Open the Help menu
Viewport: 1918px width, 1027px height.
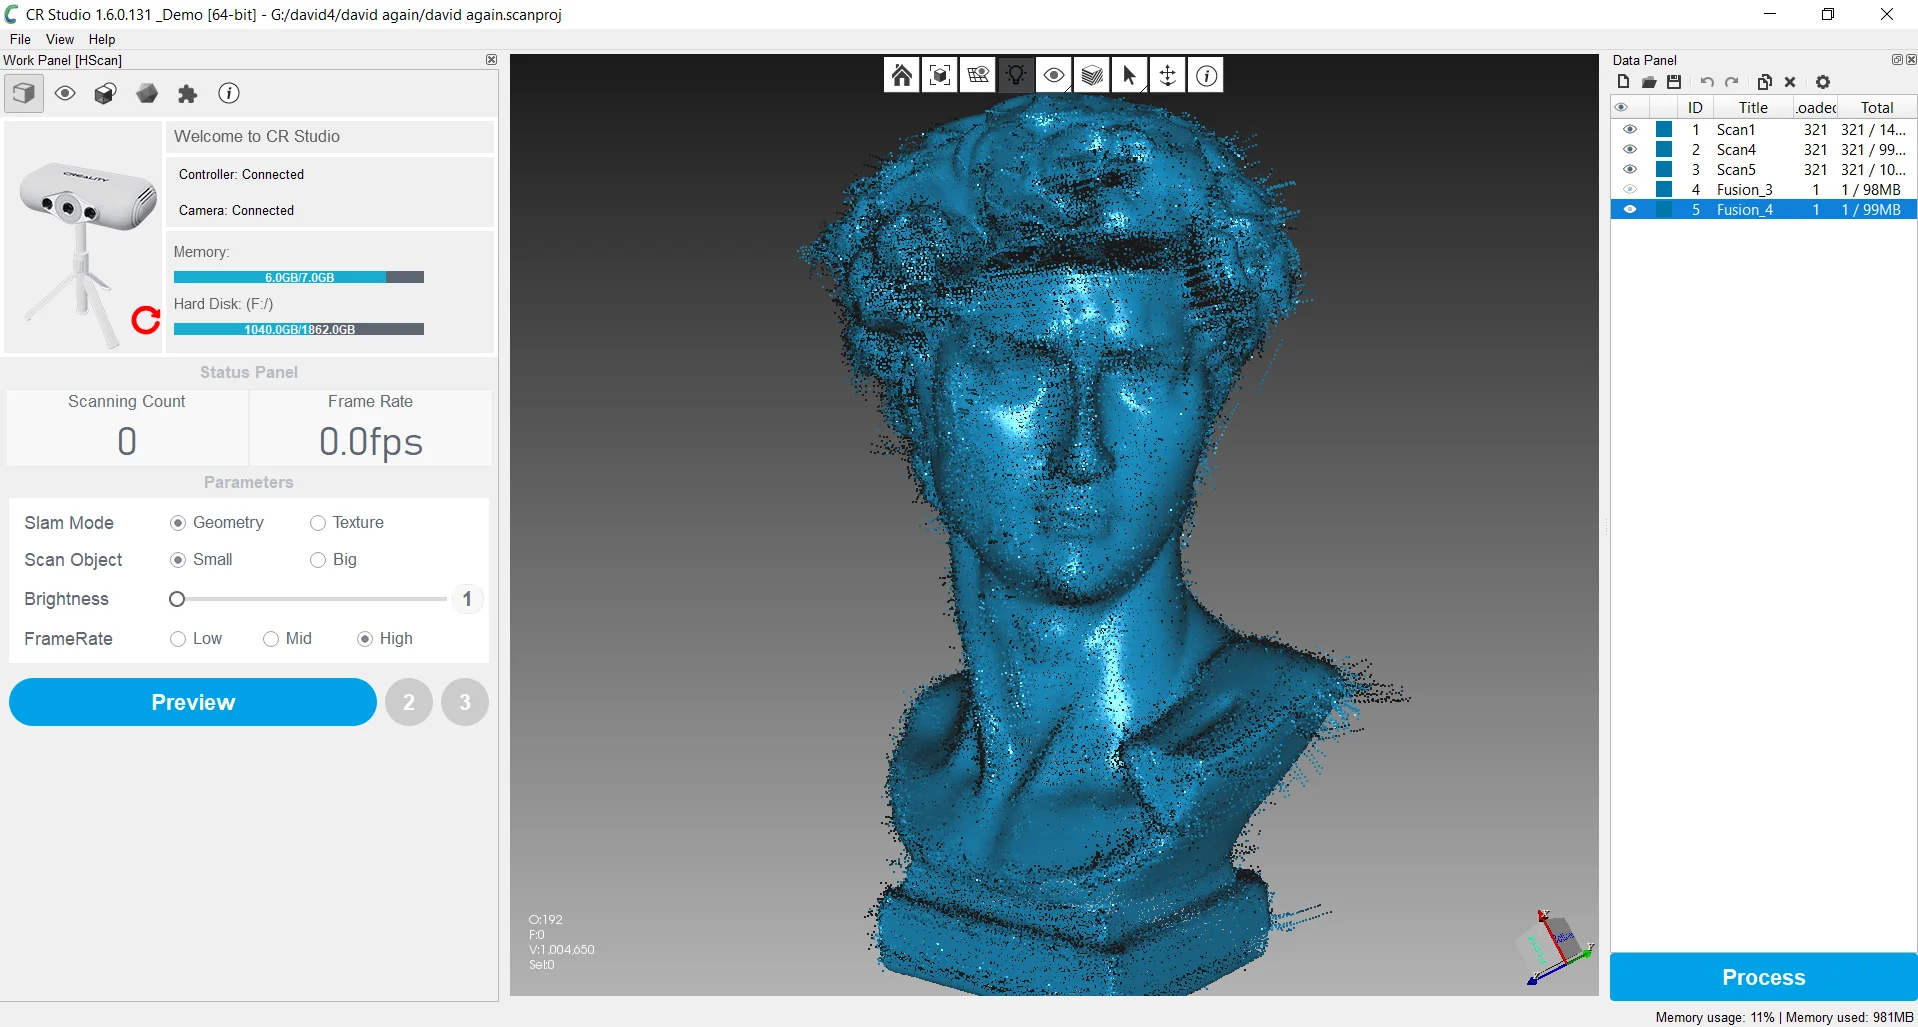pyautogui.click(x=102, y=39)
